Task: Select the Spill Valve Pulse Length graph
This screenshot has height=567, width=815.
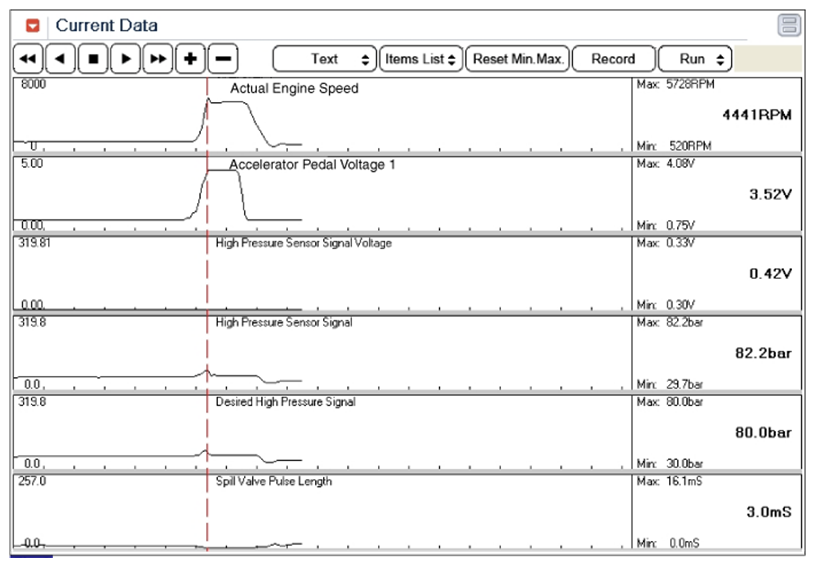Action: pos(320,512)
